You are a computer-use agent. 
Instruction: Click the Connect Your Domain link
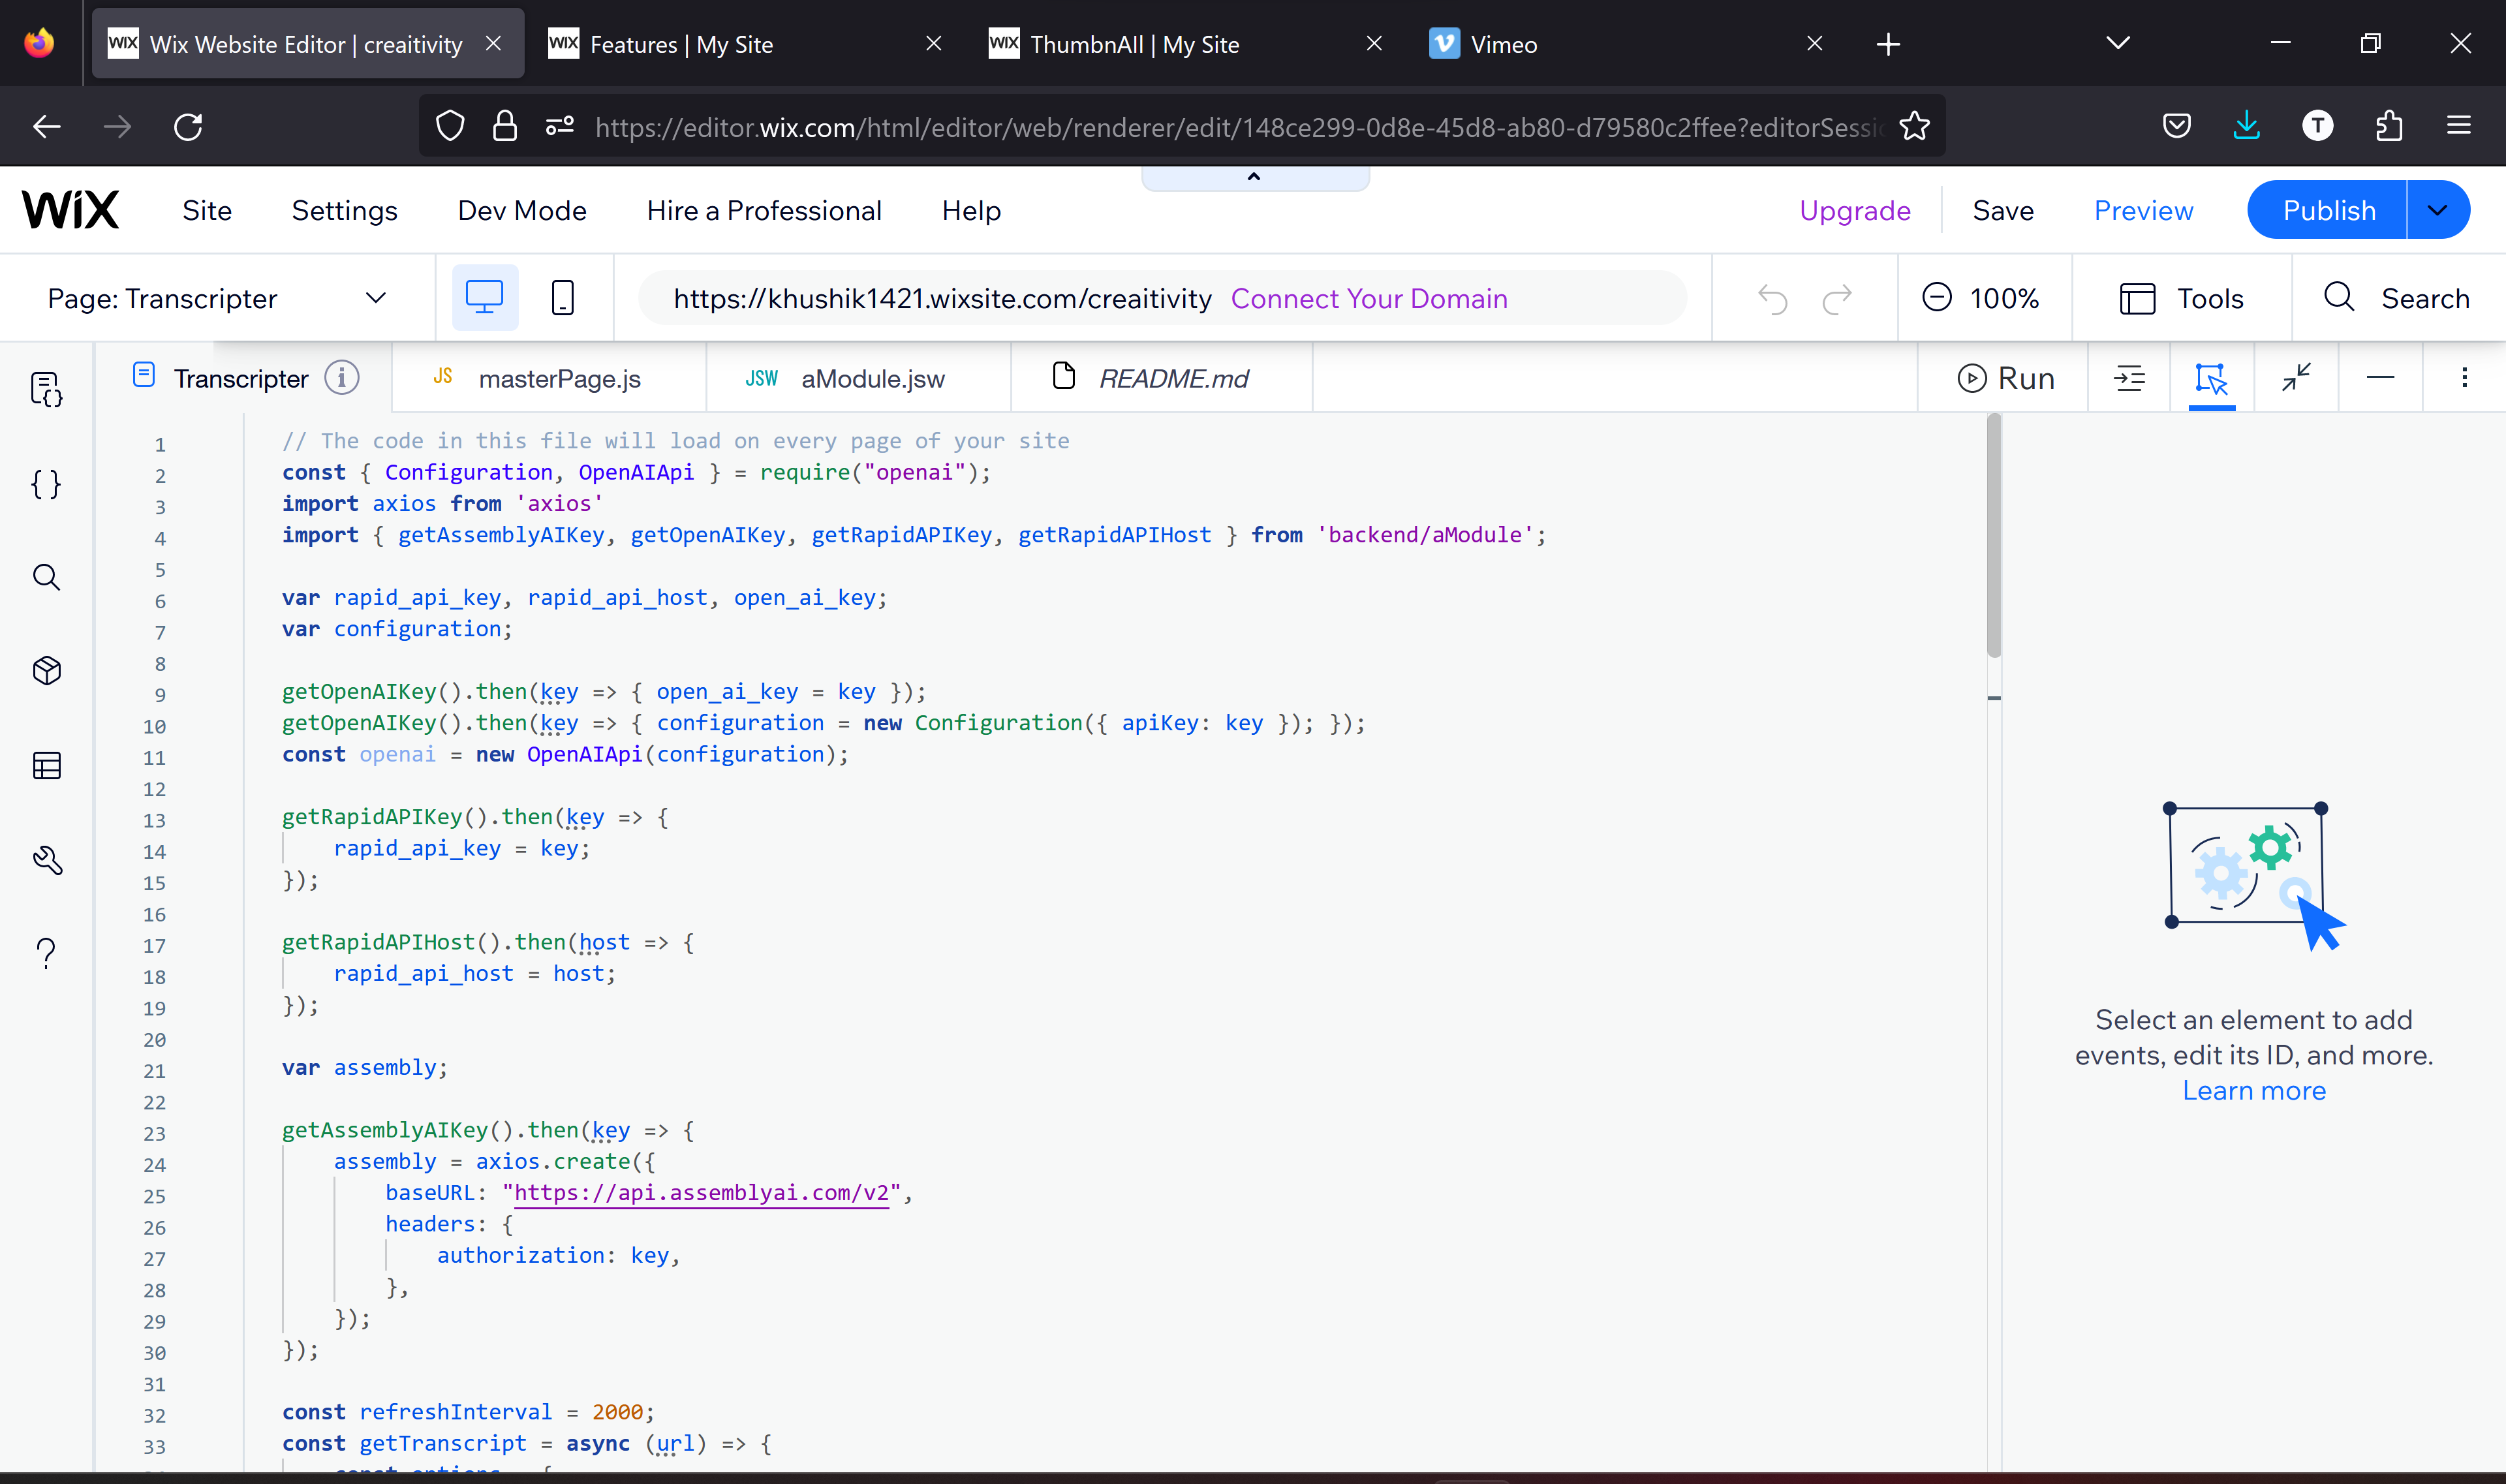tap(1368, 298)
